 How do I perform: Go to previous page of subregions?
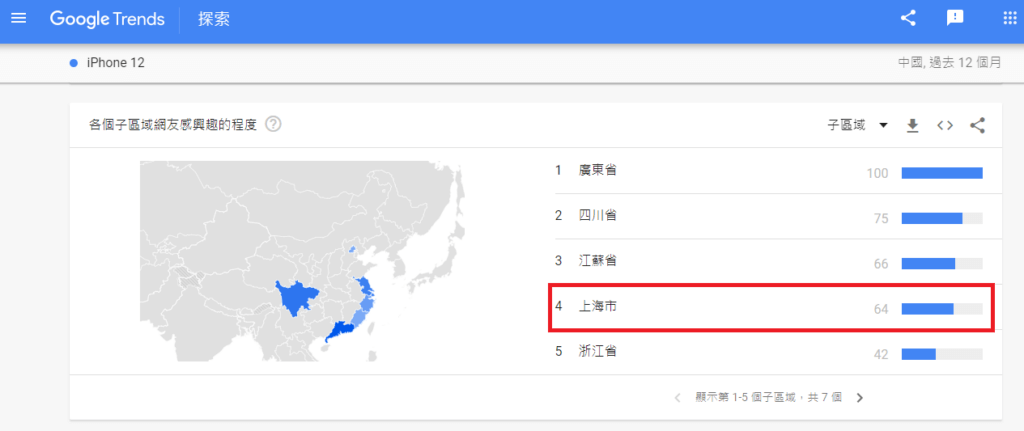[x=677, y=398]
